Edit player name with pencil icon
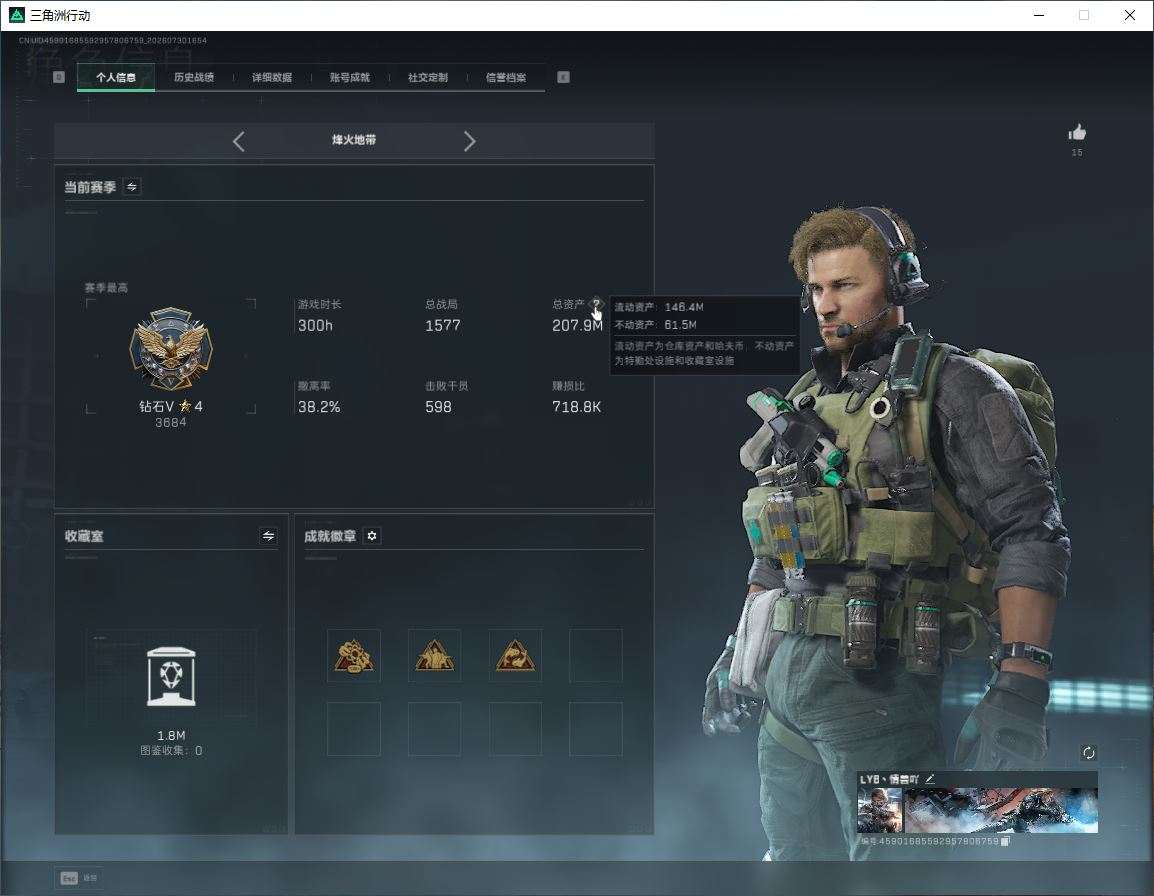1154x896 pixels. 930,778
